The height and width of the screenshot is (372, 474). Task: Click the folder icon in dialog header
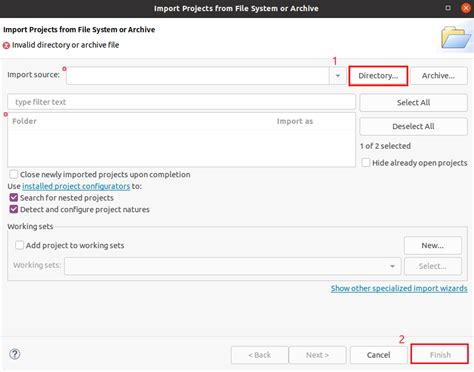coord(455,37)
